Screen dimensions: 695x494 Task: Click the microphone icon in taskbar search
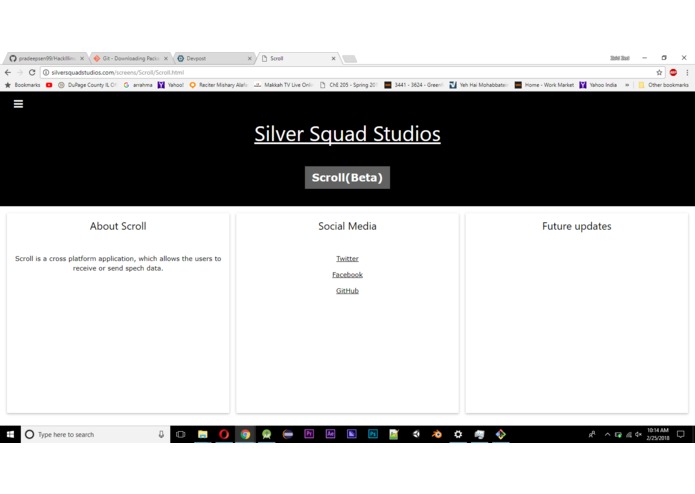161,435
